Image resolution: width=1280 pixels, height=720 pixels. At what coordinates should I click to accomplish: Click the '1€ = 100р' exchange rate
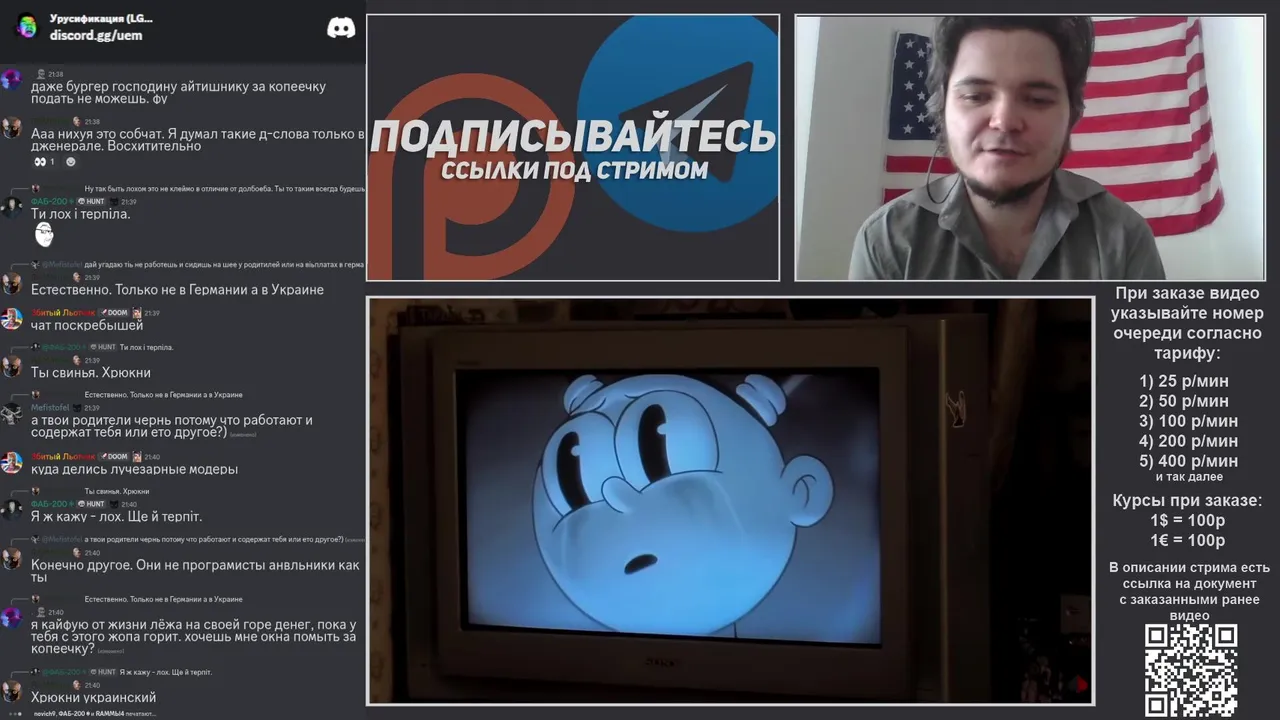(1187, 540)
